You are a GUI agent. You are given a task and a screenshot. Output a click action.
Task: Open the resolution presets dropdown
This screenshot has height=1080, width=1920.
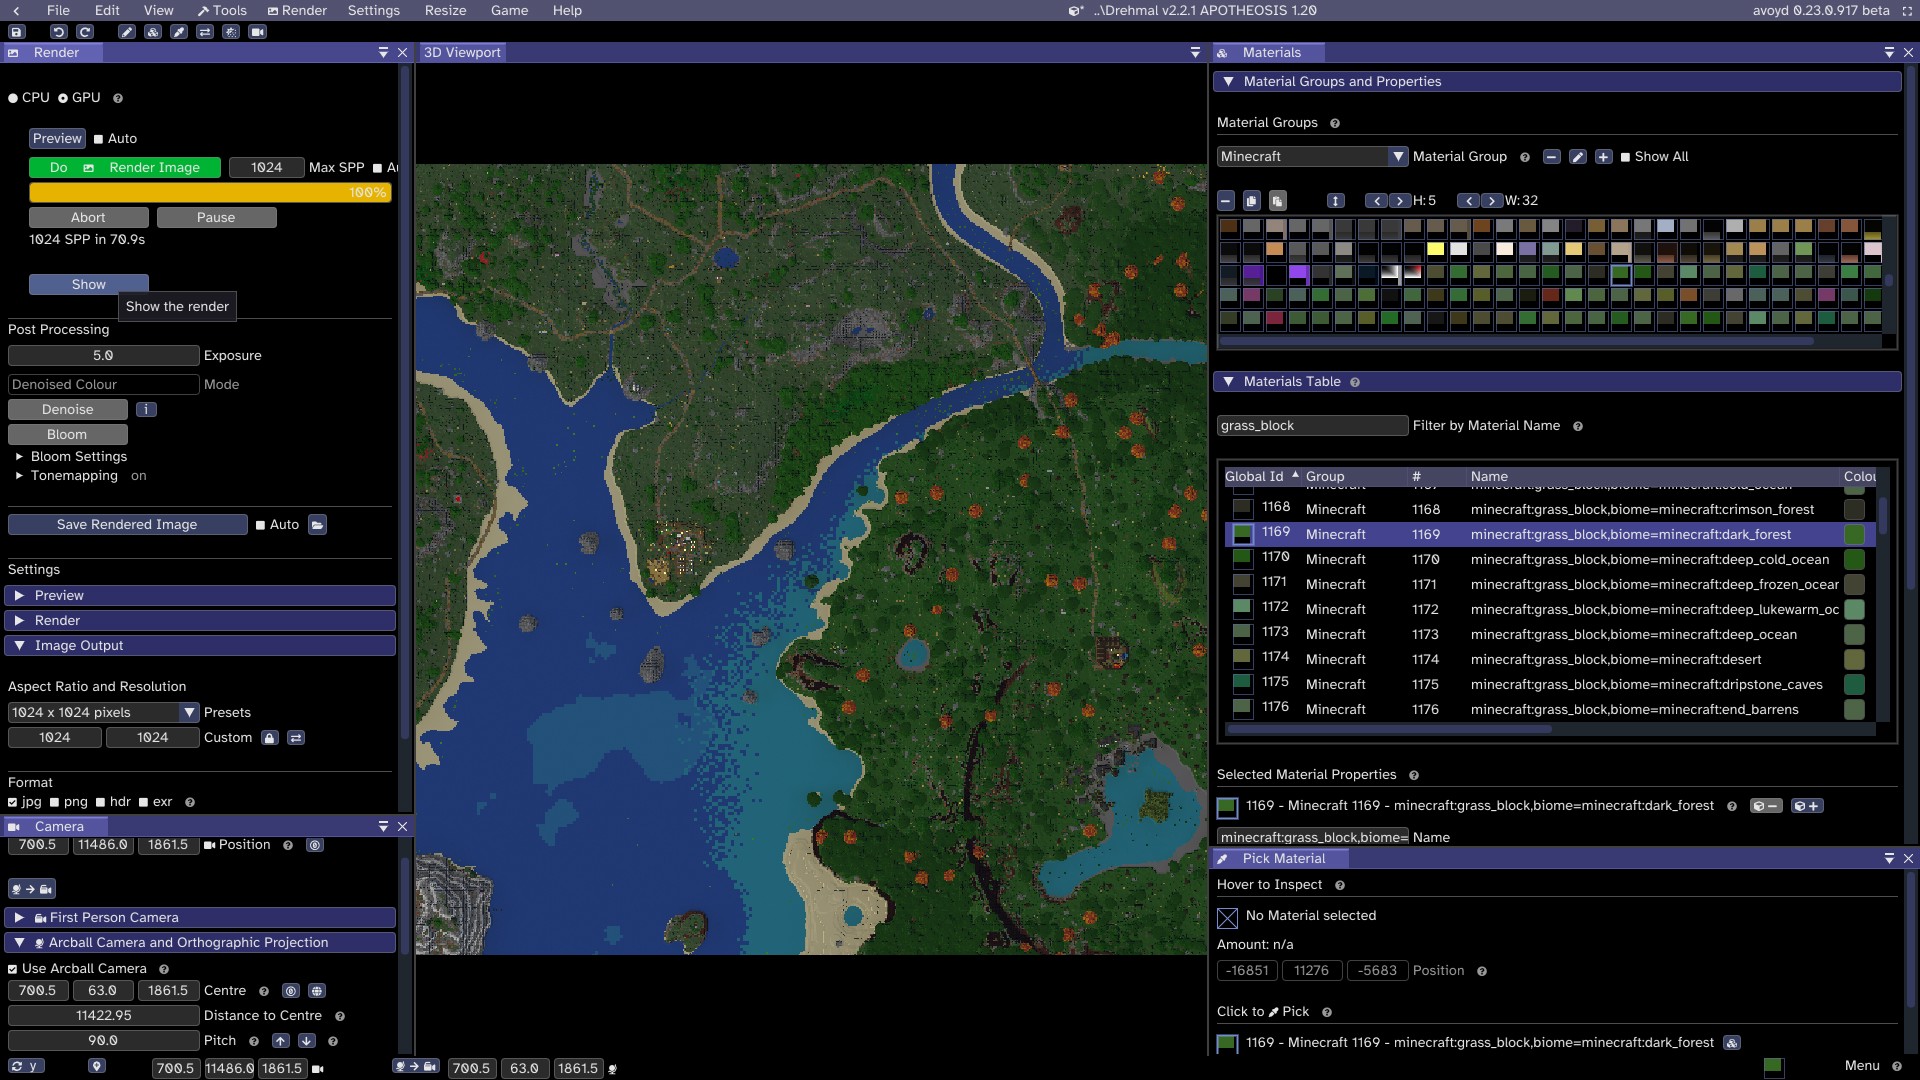[x=188, y=713]
